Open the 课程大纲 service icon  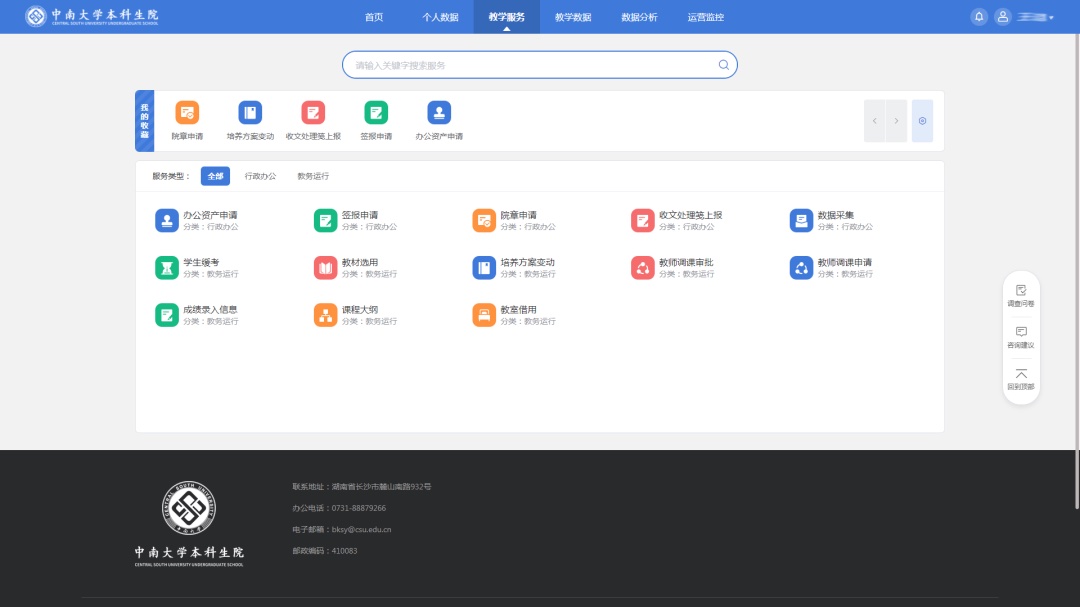tap(325, 315)
